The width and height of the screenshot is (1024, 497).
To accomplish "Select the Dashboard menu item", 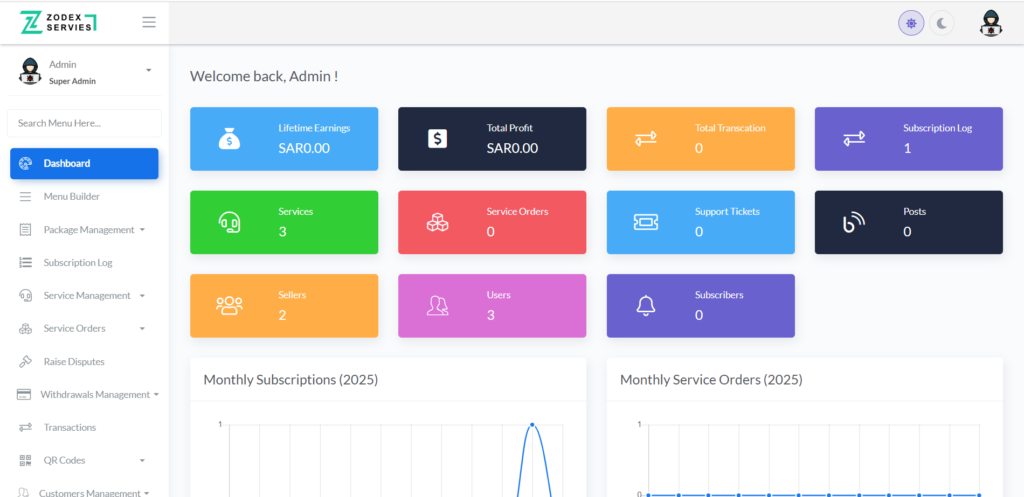I will coord(84,164).
